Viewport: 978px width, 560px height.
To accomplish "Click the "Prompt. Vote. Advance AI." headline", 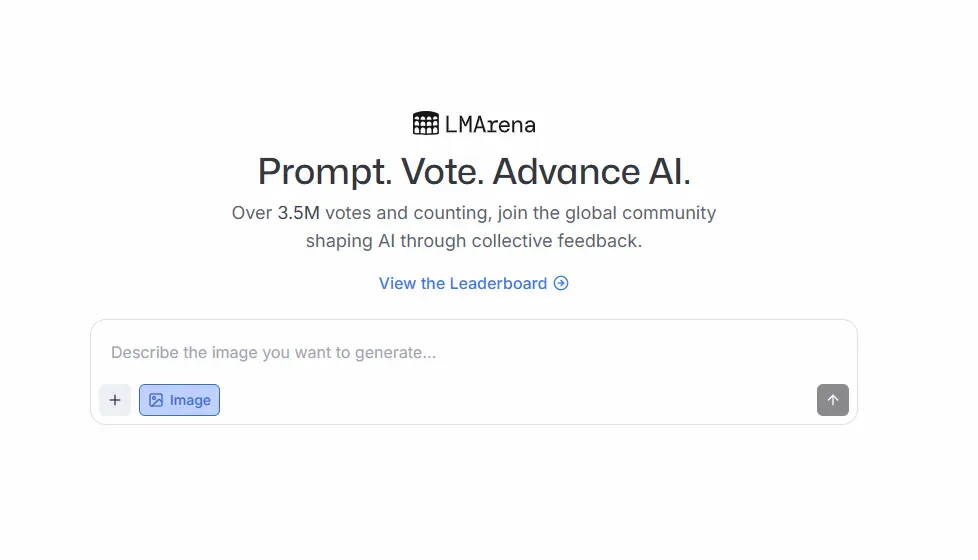I will (474, 172).
